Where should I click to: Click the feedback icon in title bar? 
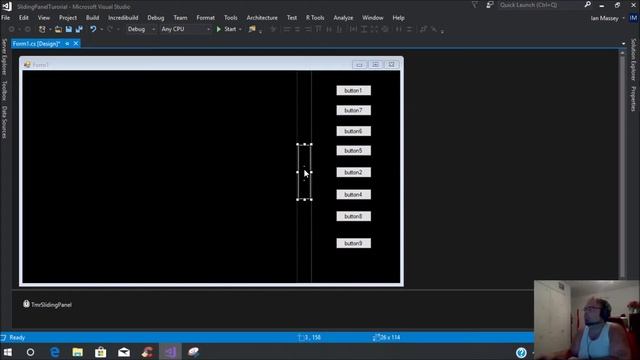tap(490, 5)
